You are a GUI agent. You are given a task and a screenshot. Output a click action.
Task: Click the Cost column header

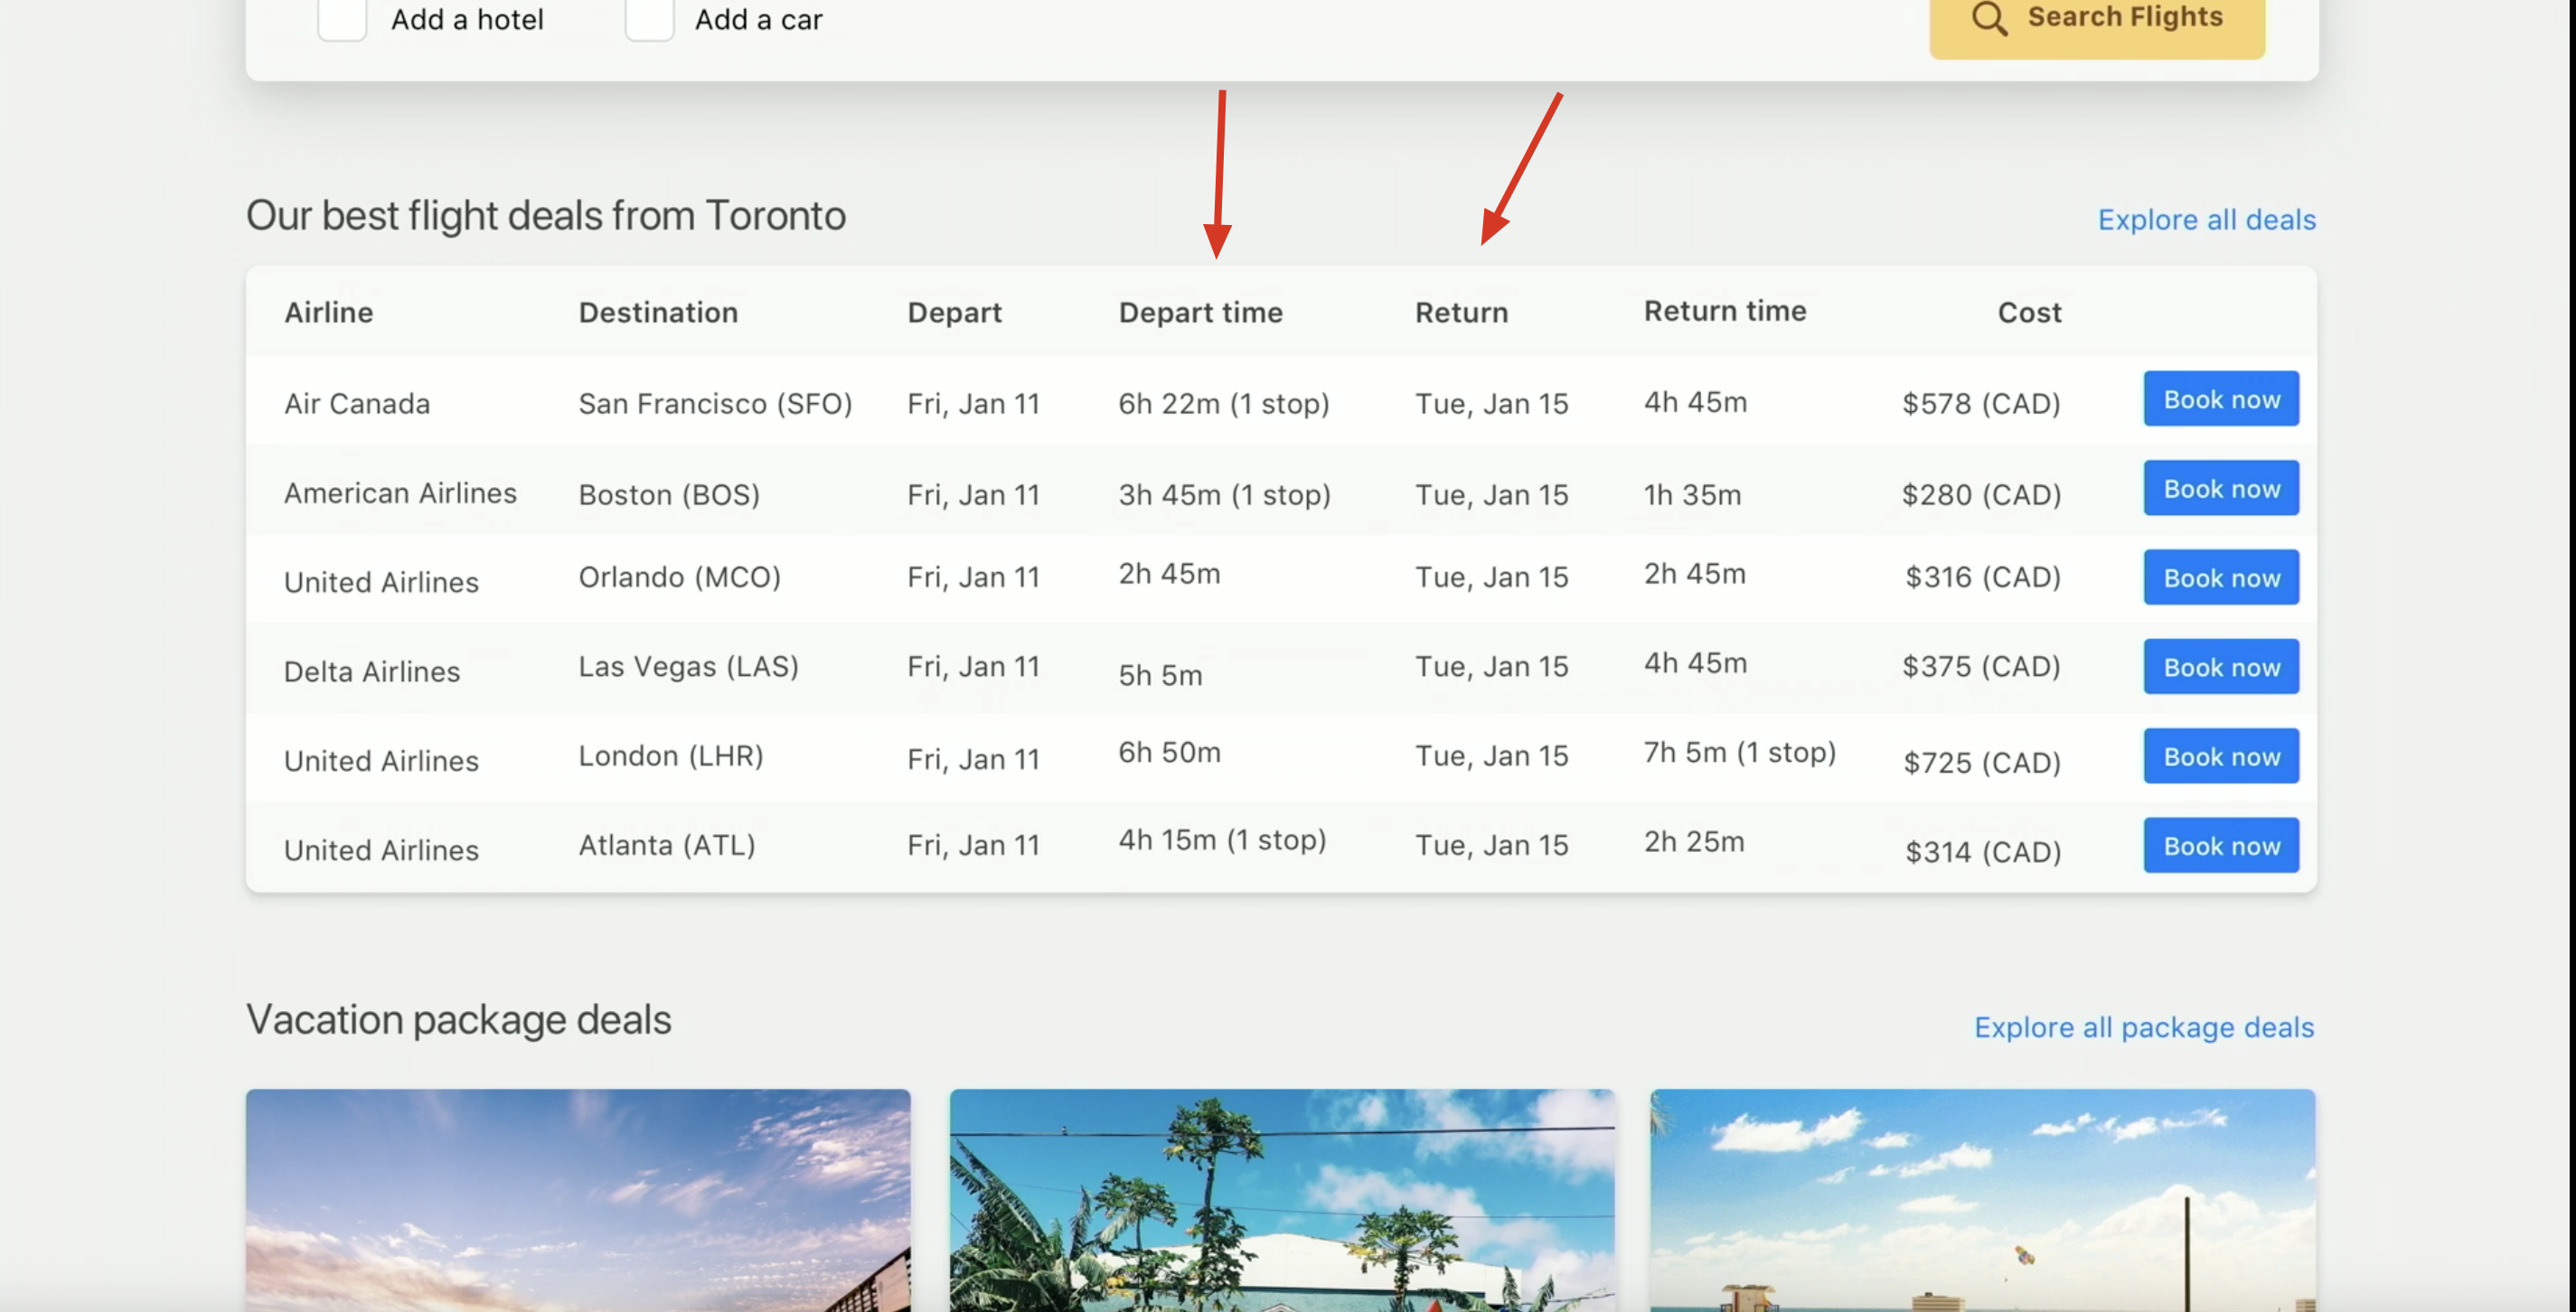click(x=2029, y=312)
